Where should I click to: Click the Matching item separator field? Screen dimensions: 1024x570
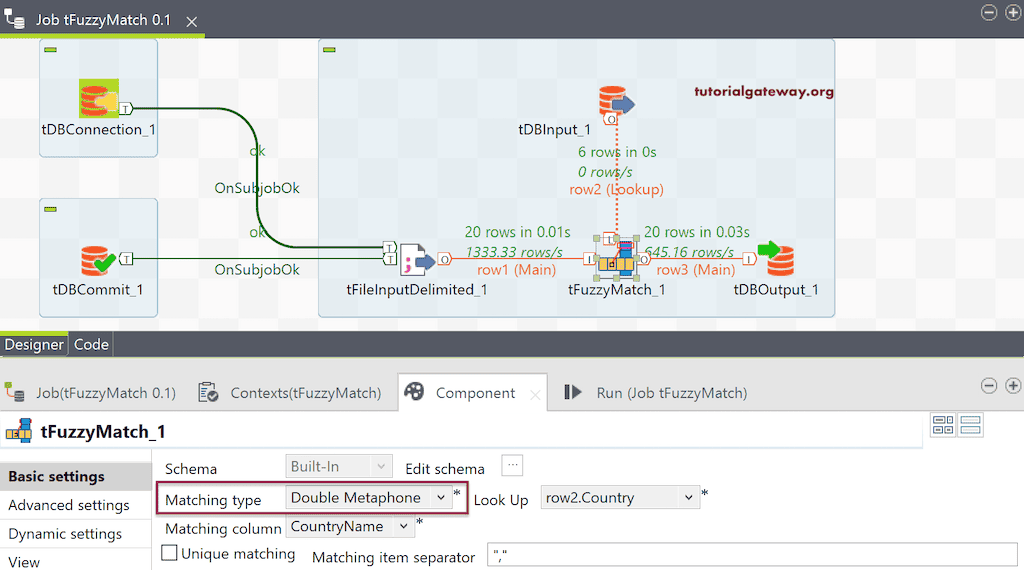click(752, 556)
